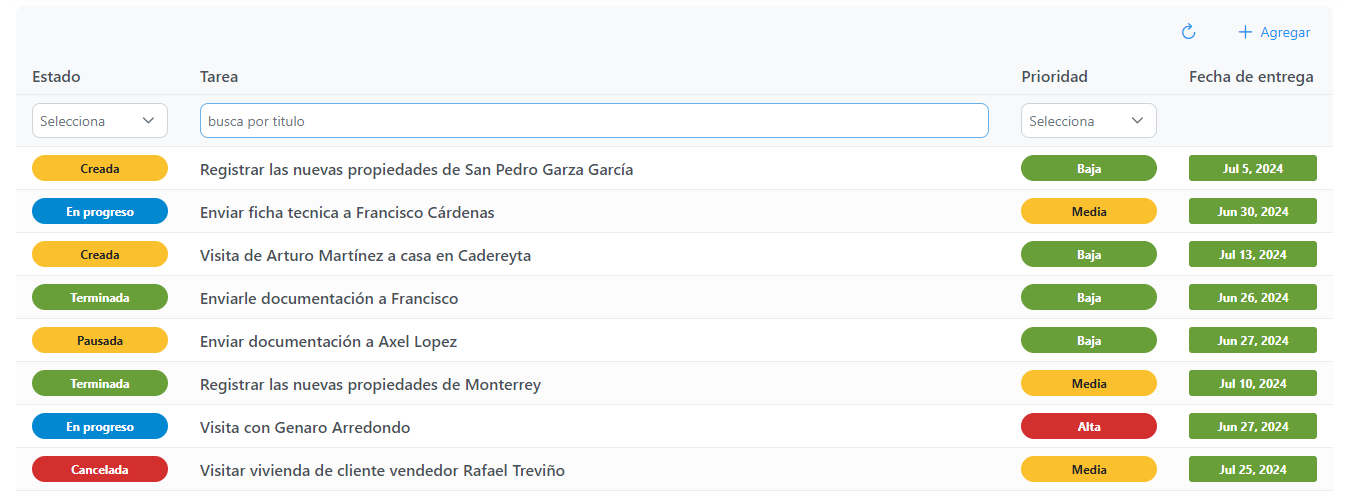Click the Pausada status badge
The image size is (1346, 501).
coord(100,340)
